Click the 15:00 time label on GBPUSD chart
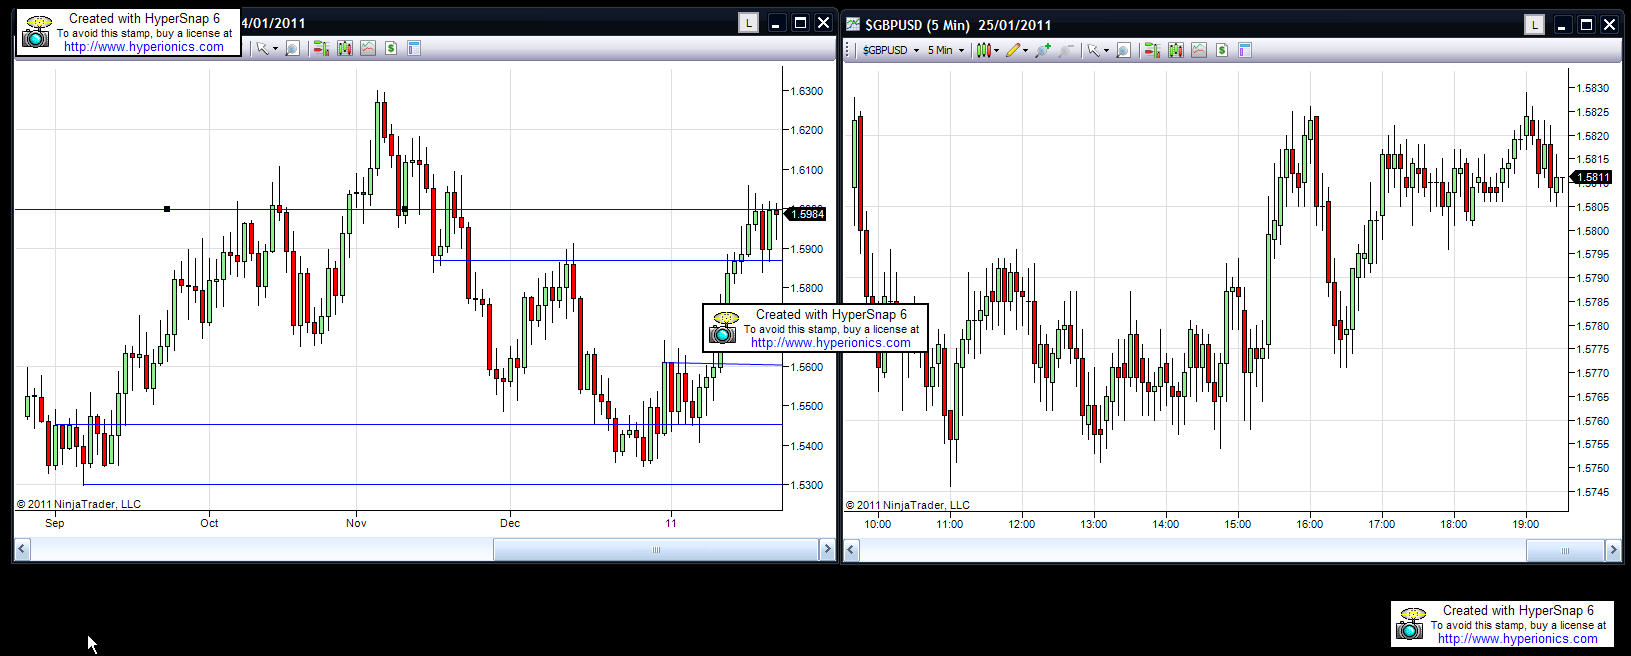1631x656 pixels. click(x=1238, y=524)
